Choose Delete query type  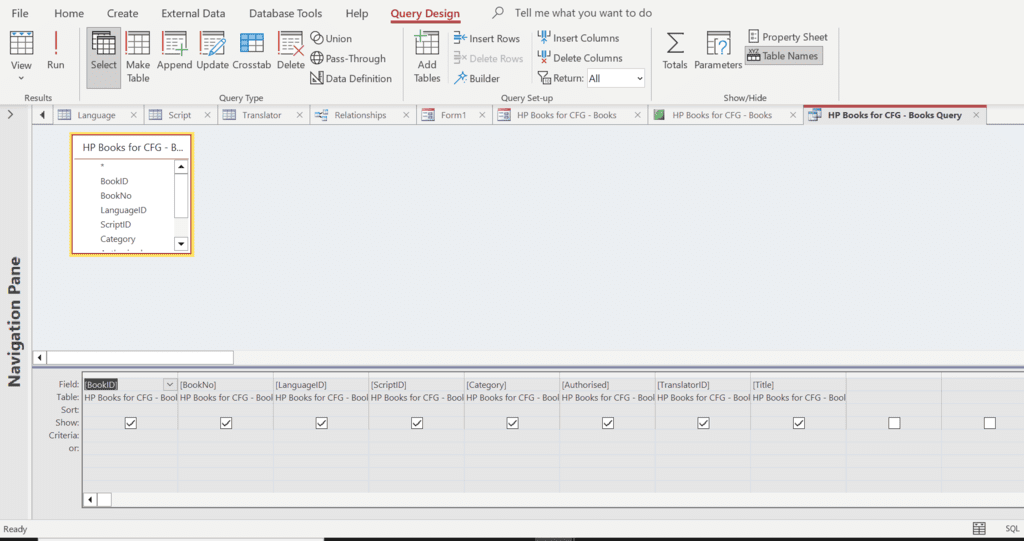291,51
